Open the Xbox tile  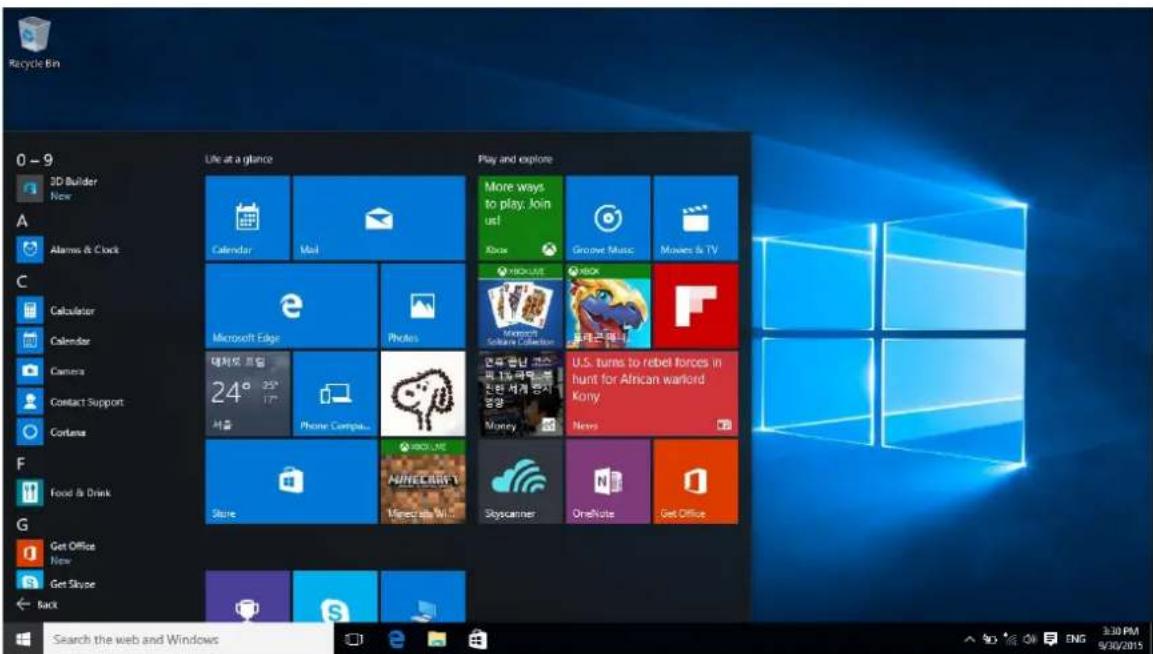coord(520,218)
